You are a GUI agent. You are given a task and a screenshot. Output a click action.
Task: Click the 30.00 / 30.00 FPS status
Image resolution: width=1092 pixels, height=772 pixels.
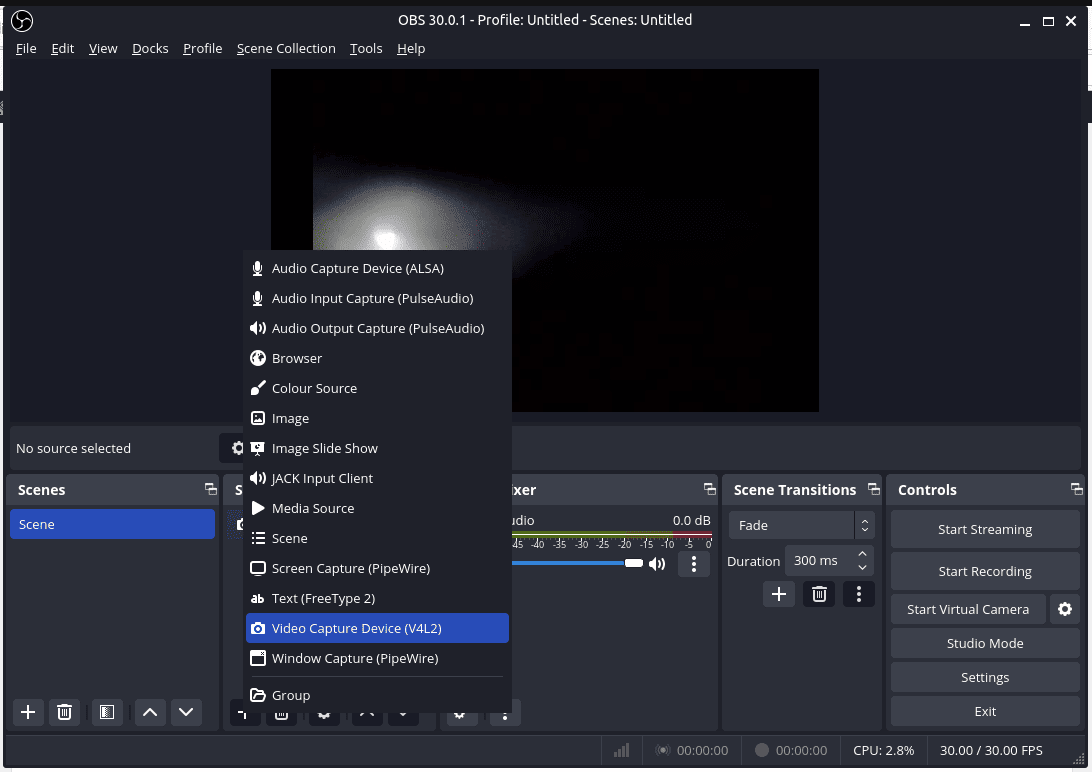tap(991, 750)
